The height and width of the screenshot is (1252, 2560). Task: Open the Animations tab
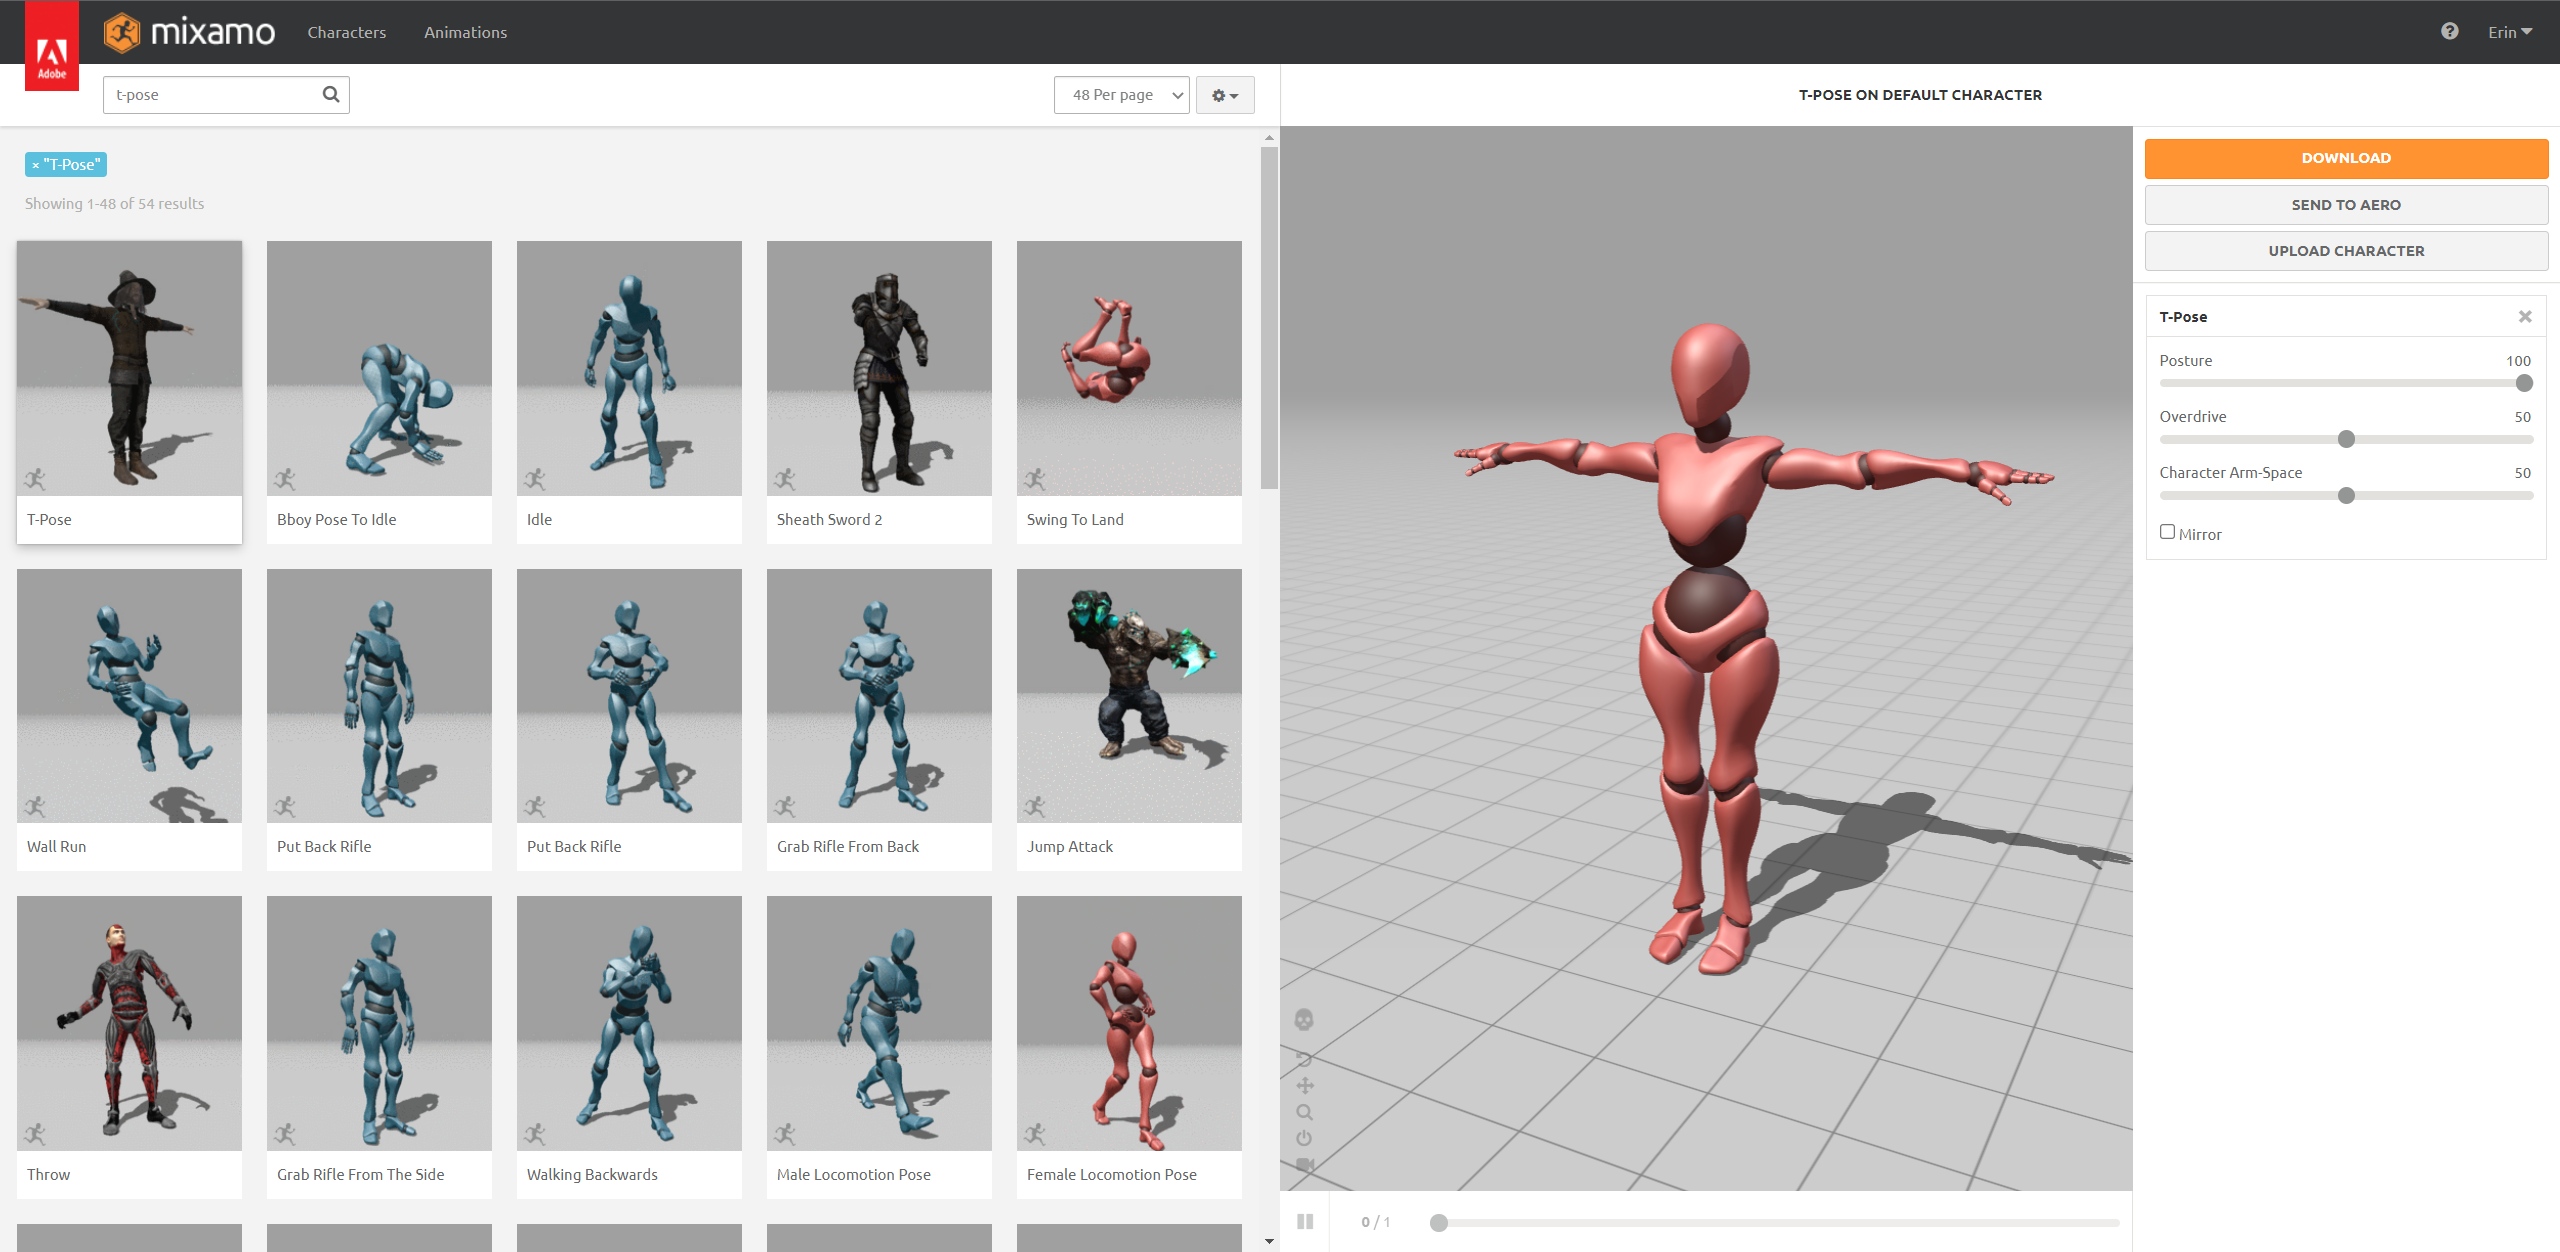point(465,32)
